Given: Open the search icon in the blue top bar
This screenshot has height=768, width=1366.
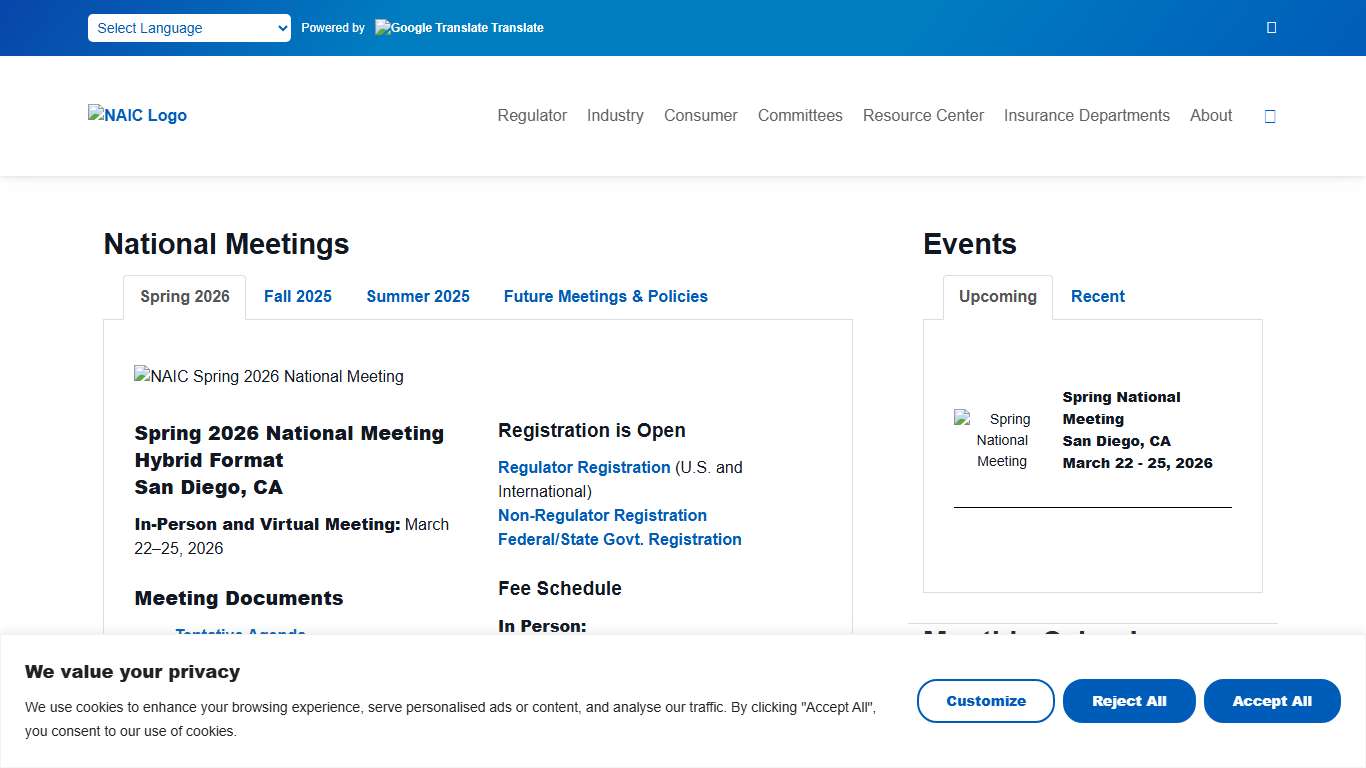Looking at the screenshot, I should pos(1271,27).
